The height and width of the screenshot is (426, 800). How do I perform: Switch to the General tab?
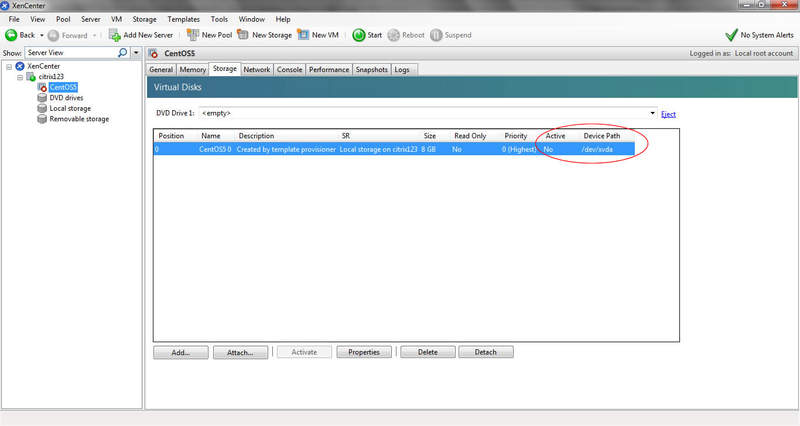pyautogui.click(x=161, y=70)
